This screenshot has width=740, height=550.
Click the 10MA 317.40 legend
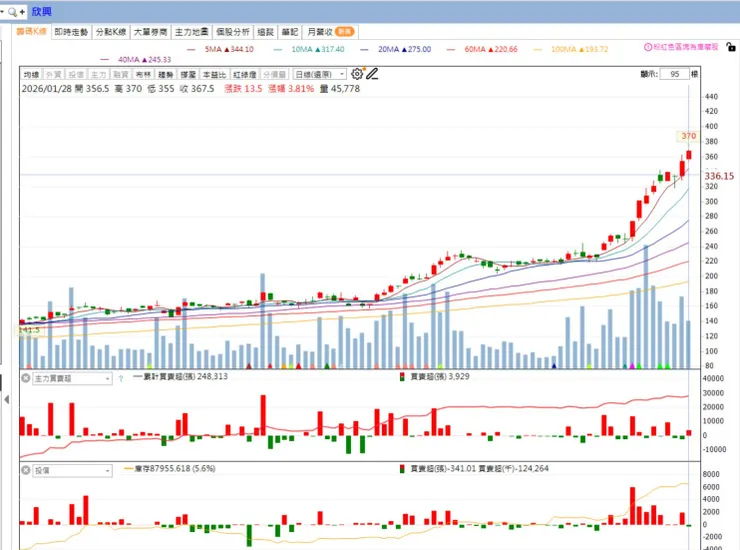tap(309, 49)
